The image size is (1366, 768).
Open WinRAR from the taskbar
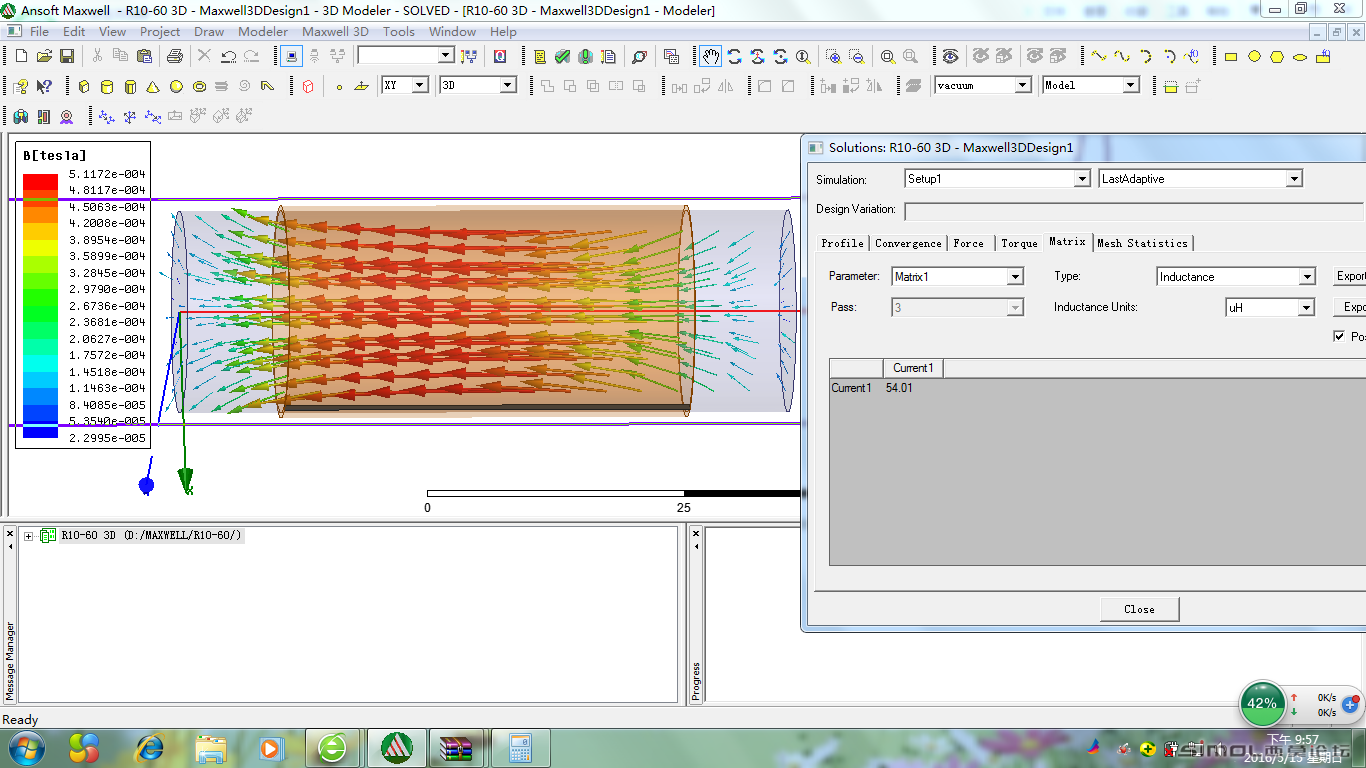coord(456,747)
